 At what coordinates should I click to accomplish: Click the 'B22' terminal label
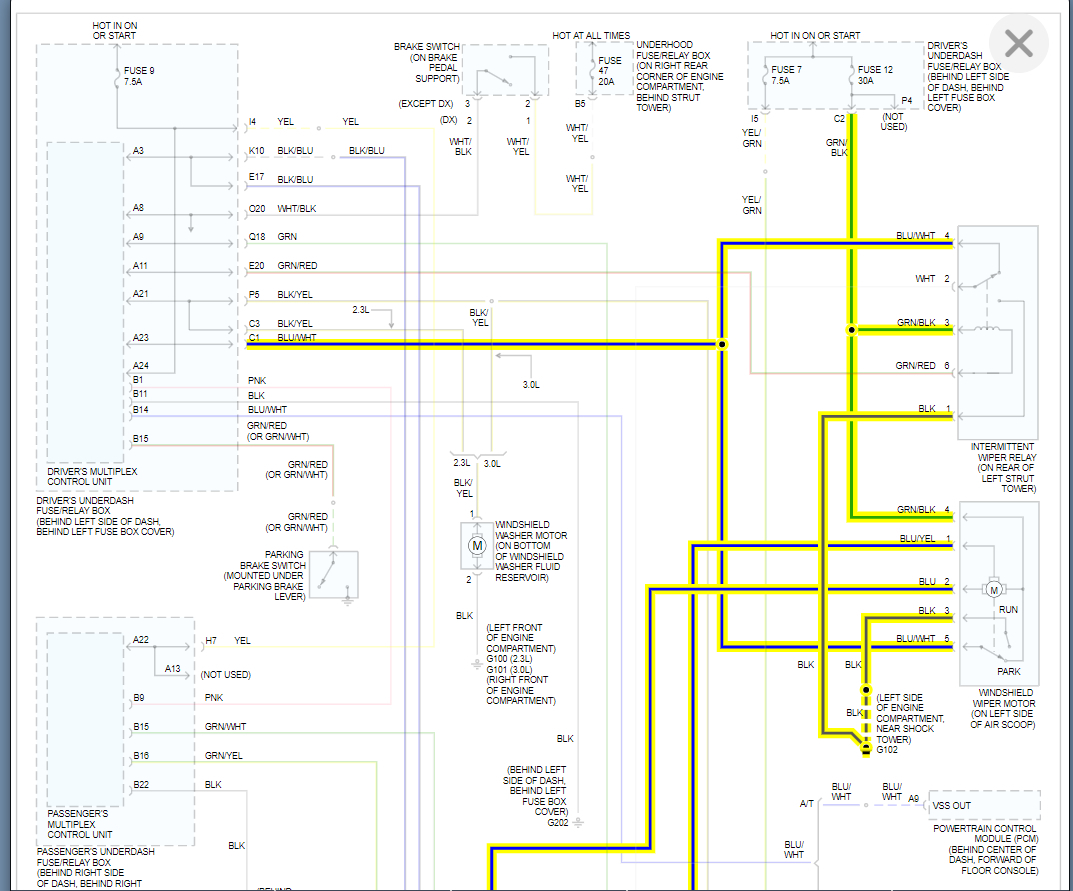(141, 784)
